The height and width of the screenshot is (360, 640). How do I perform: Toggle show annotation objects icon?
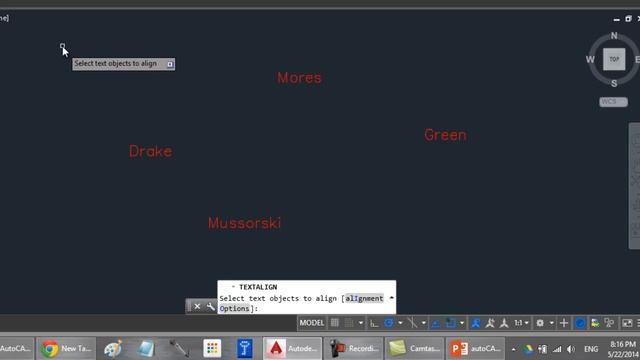(x=476, y=323)
